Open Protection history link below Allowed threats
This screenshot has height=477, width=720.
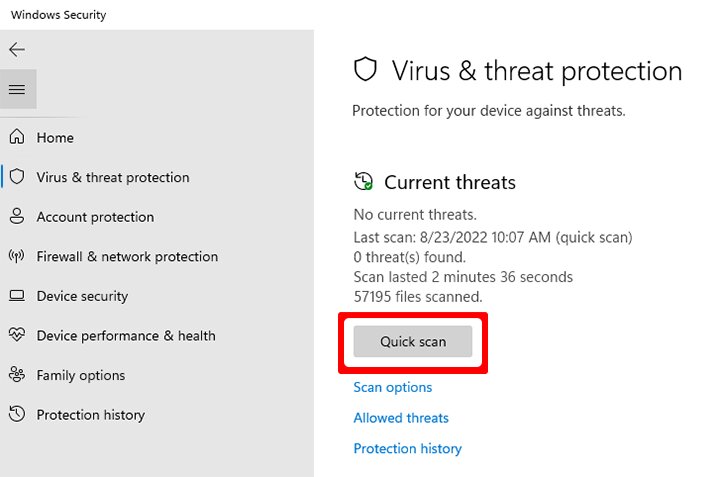point(408,449)
